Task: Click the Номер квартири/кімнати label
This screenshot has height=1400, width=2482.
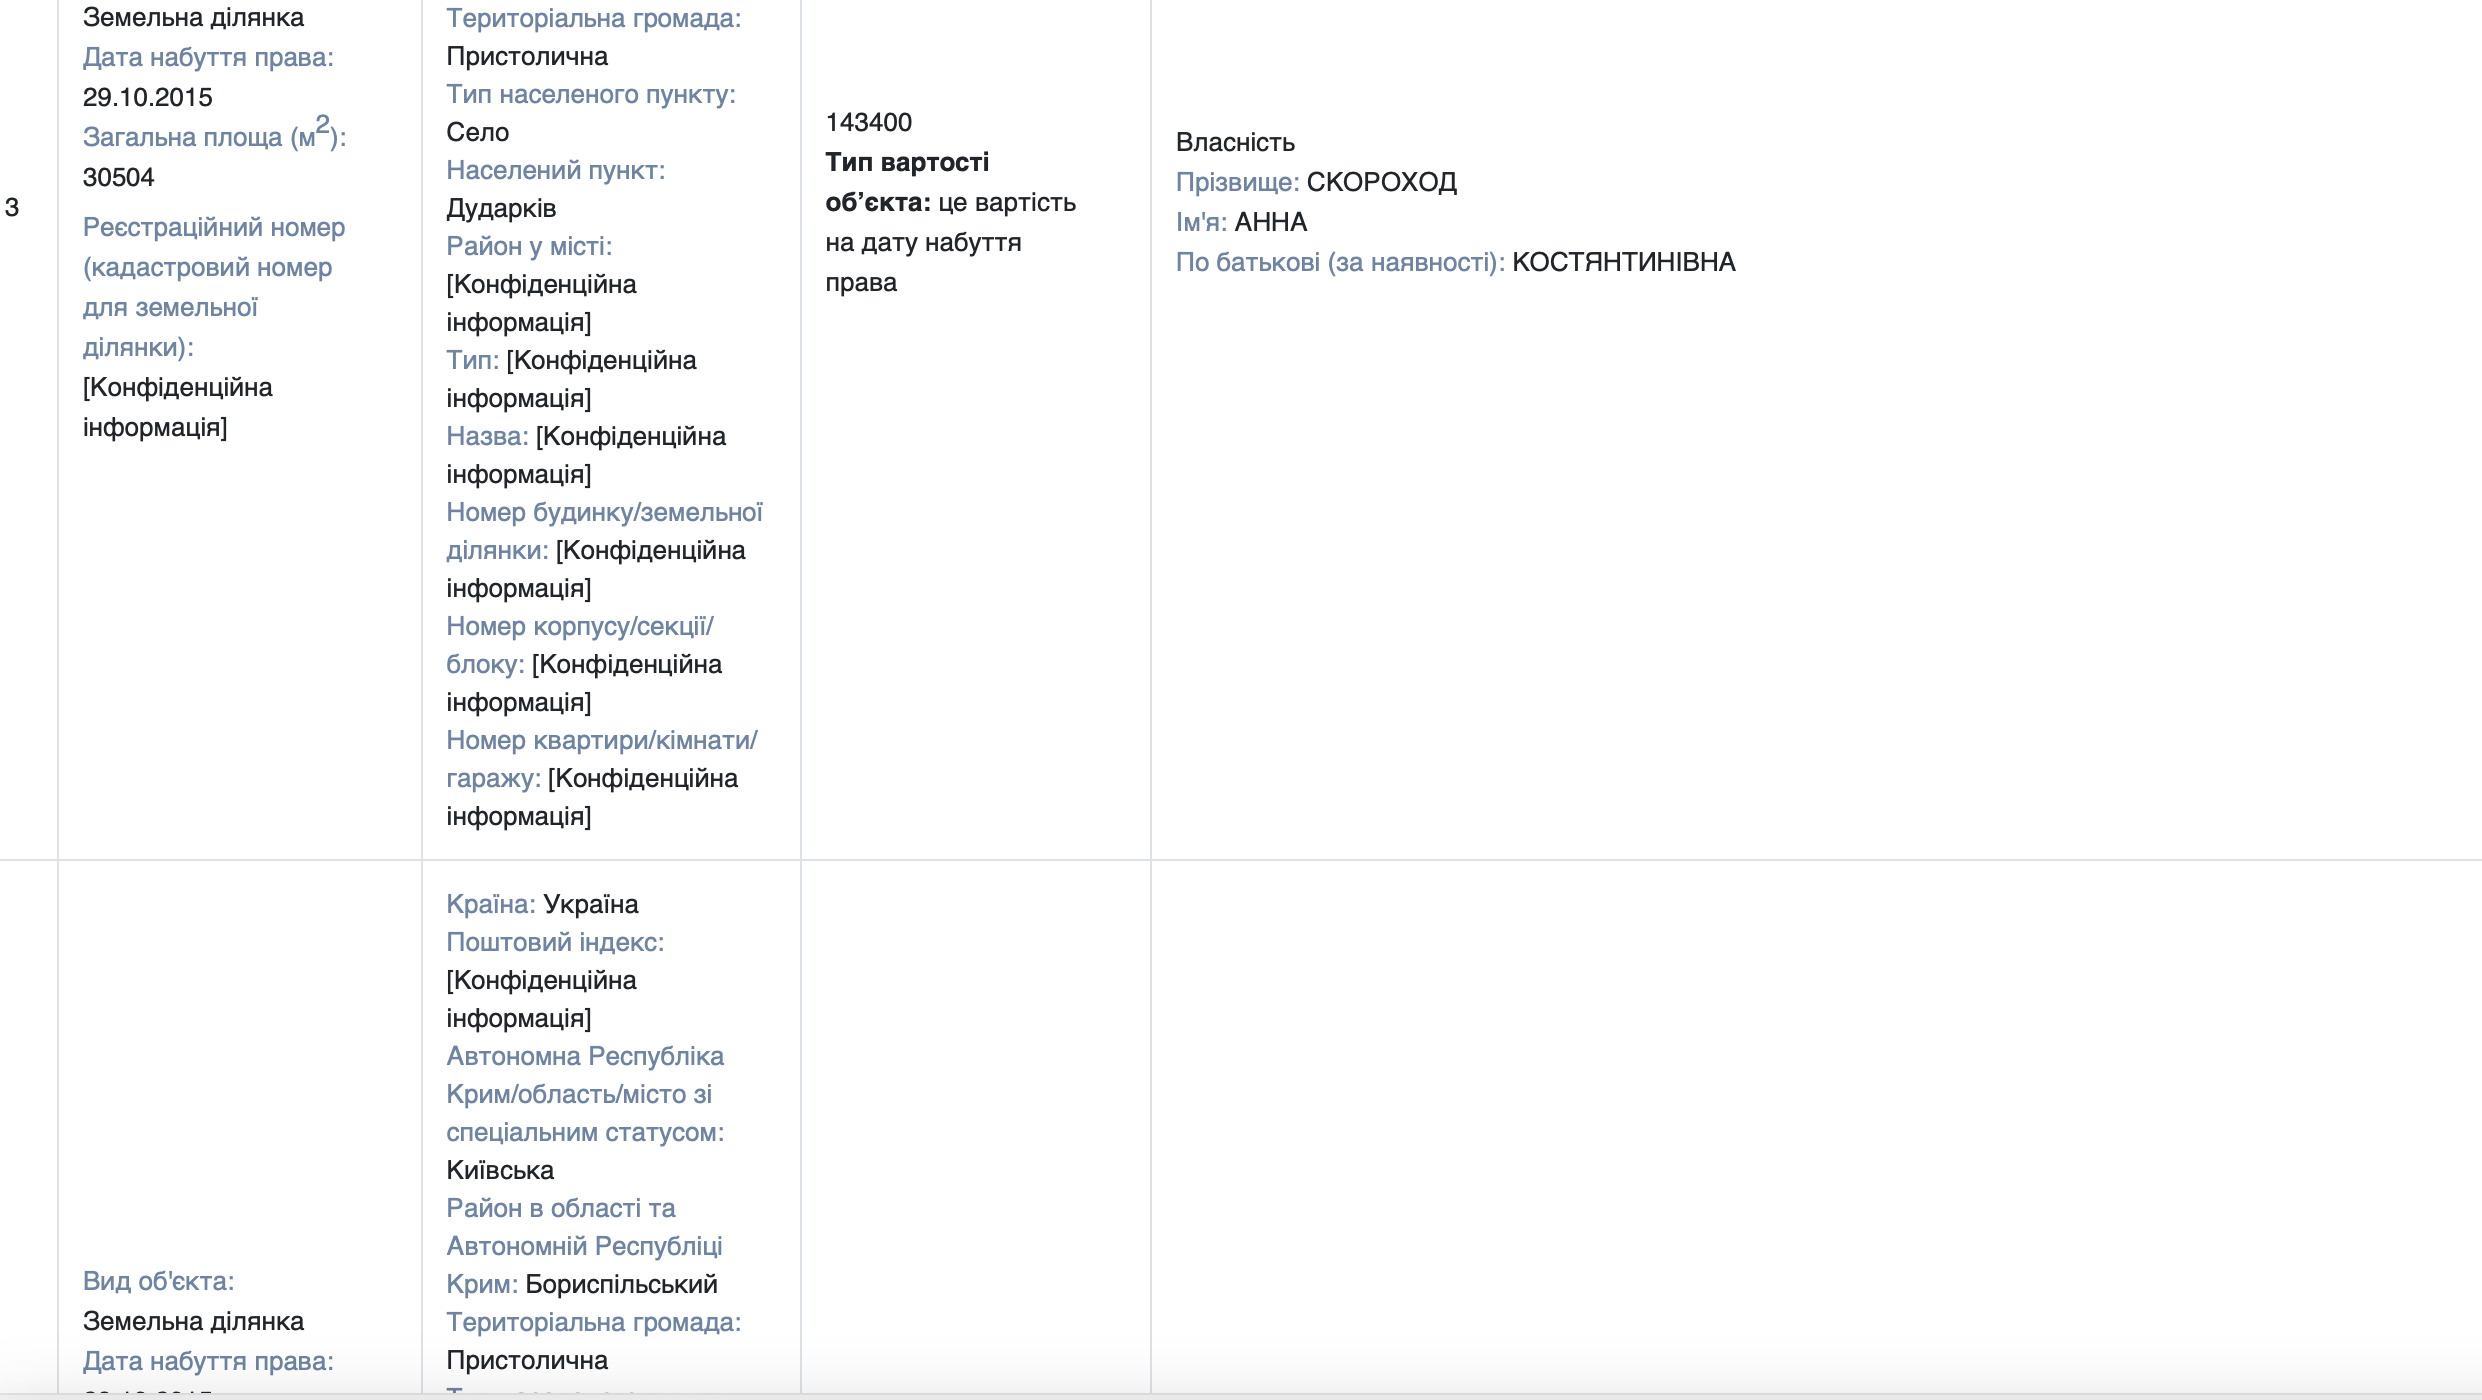Action: click(601, 740)
